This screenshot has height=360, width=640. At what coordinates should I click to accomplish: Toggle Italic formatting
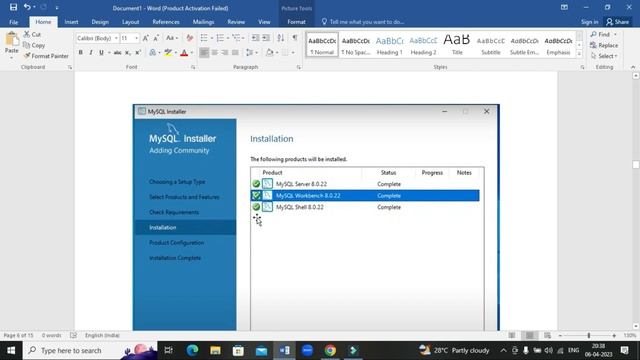point(91,52)
